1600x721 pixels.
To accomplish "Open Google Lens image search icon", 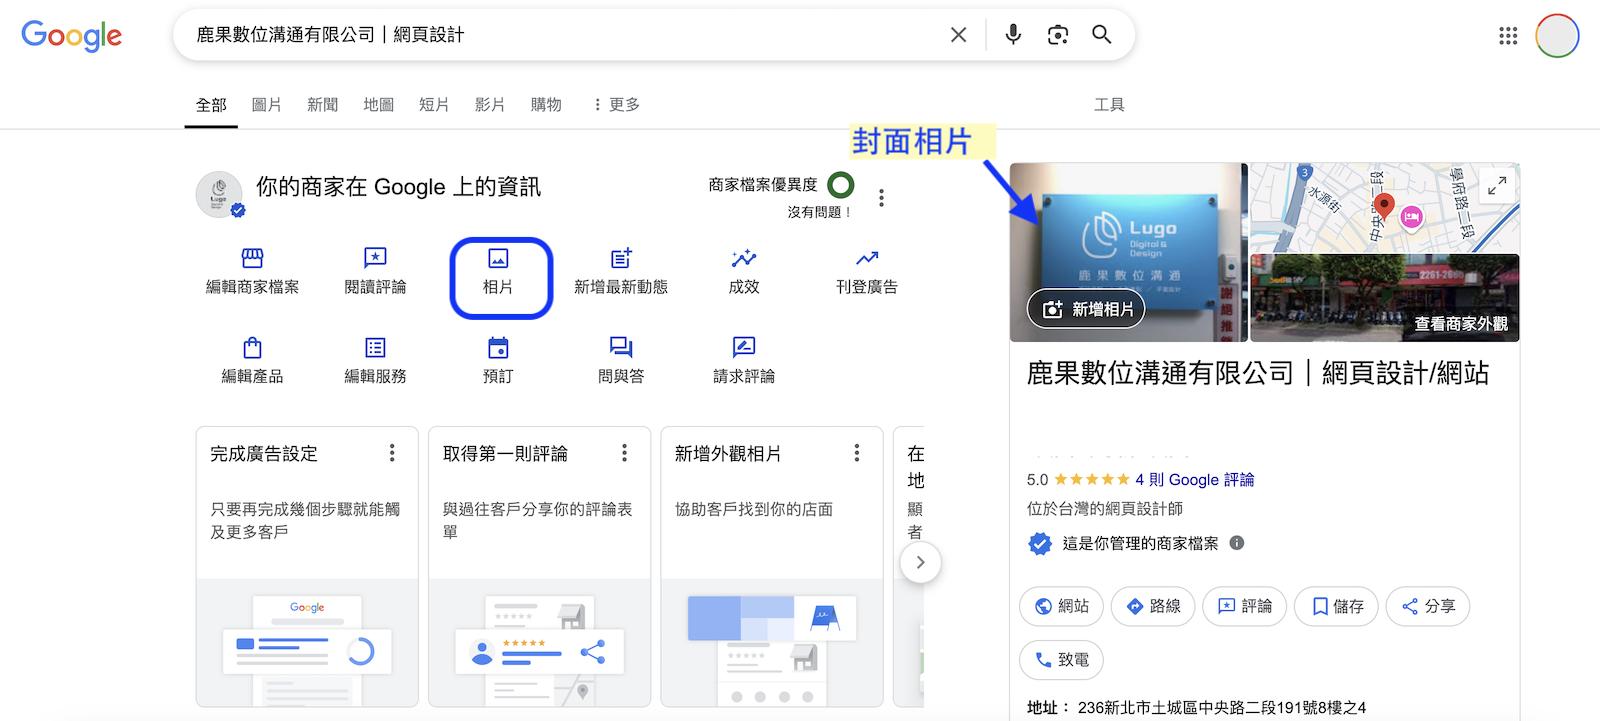I will 1058,35.
